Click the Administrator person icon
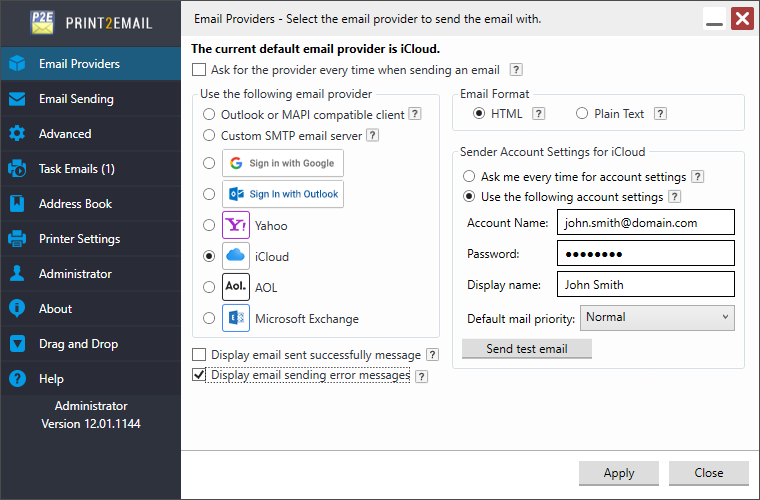This screenshot has width=760, height=500. pos(17,273)
